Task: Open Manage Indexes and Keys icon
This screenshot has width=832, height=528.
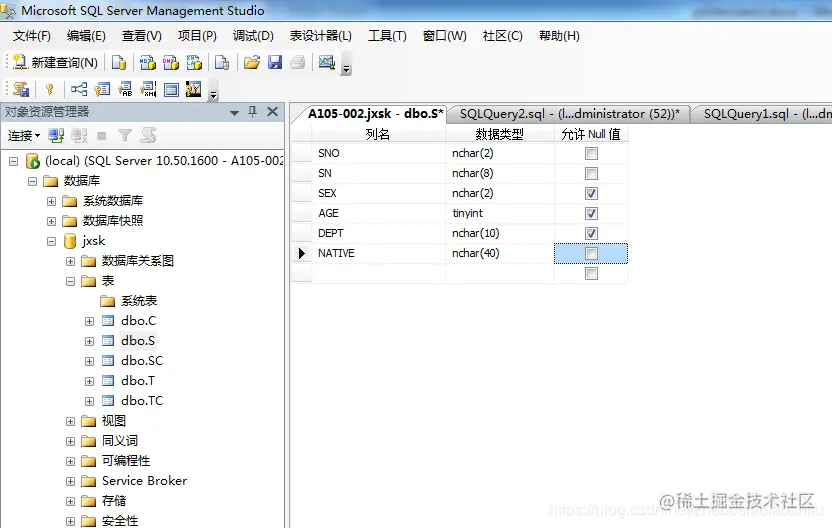Action: tap(102, 89)
